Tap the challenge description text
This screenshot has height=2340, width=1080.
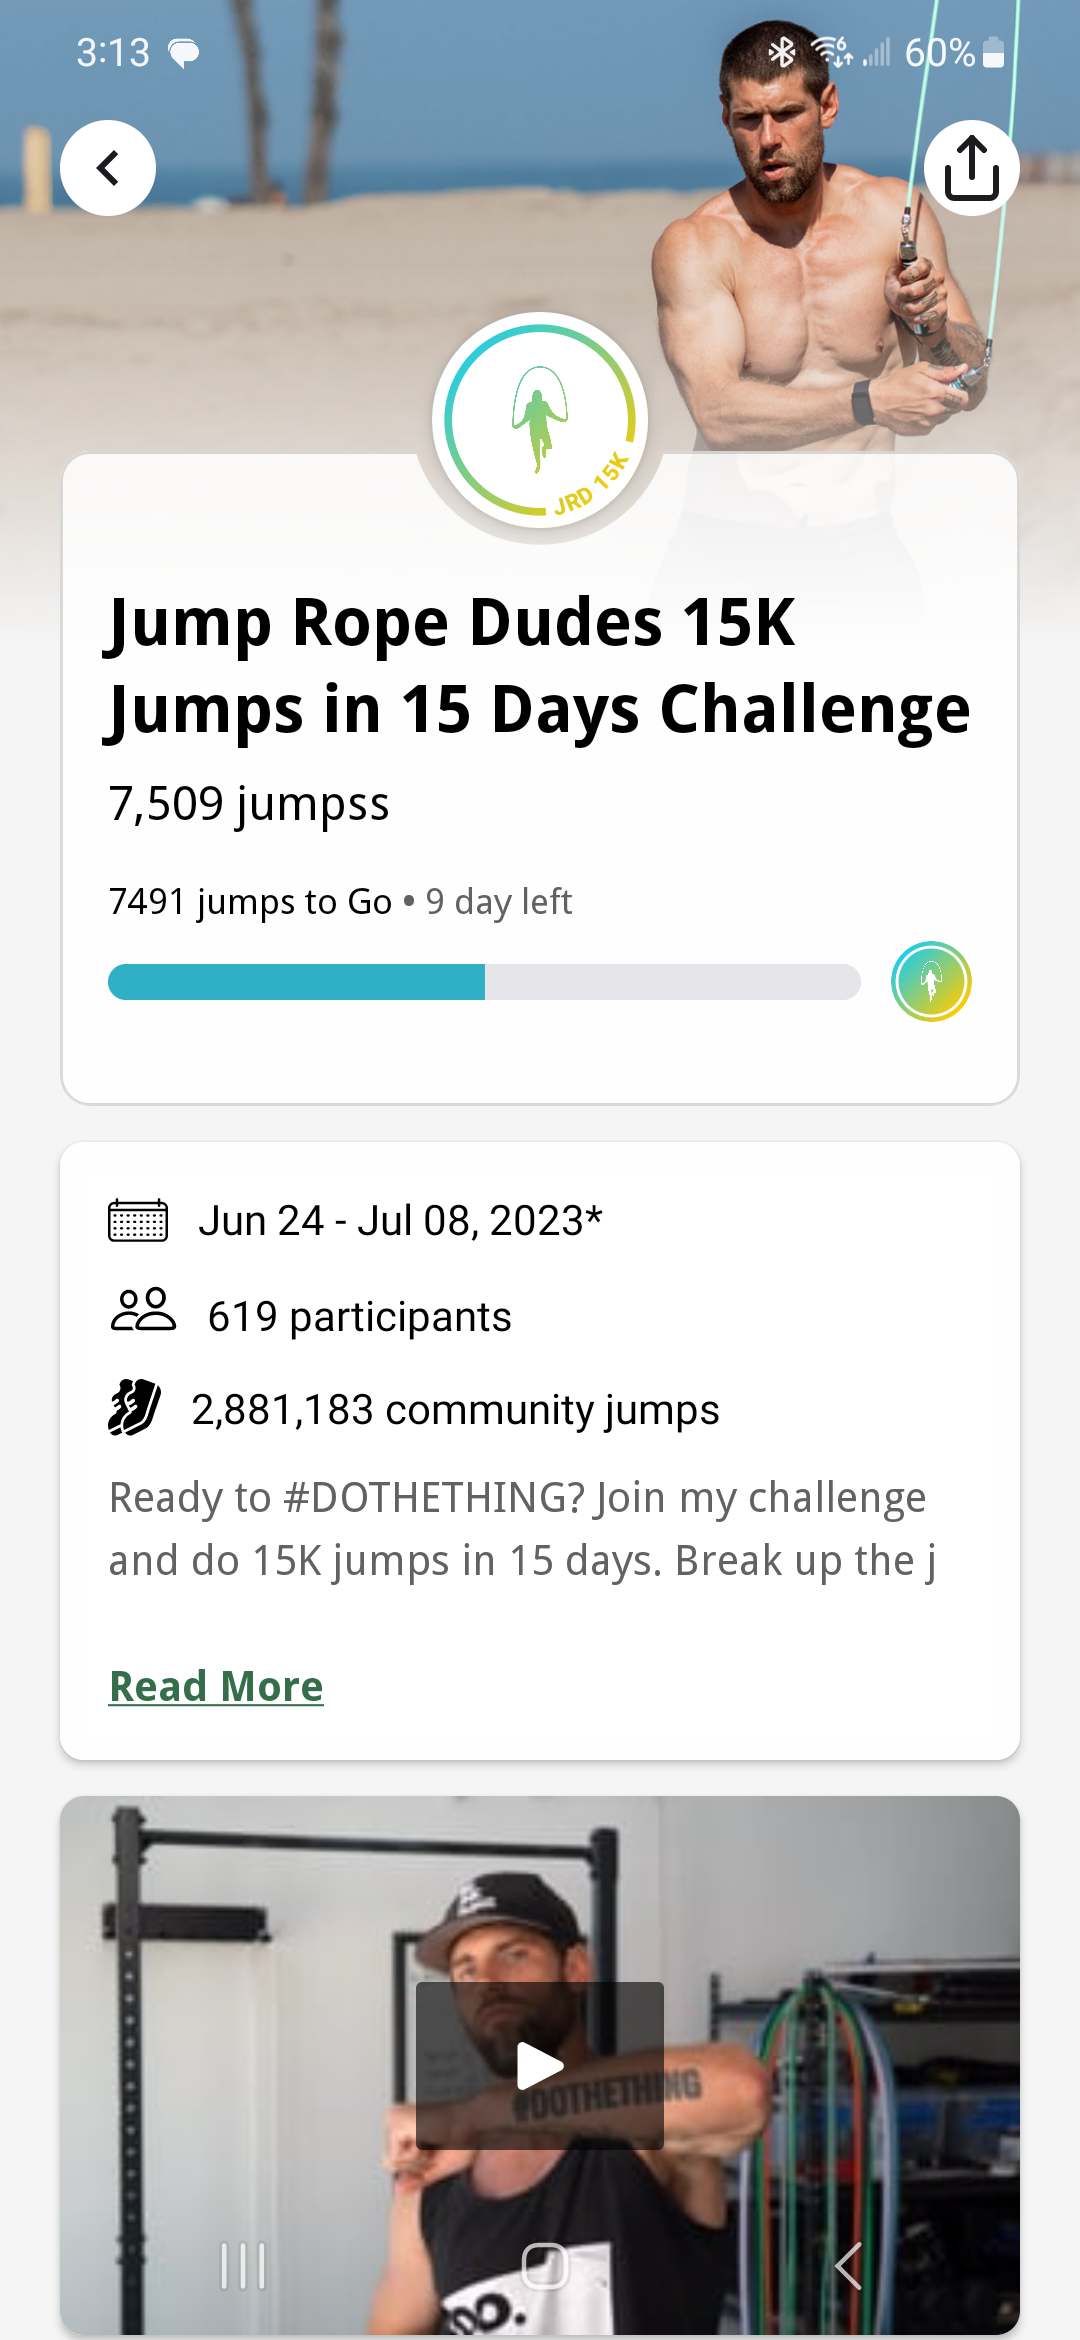[520, 1529]
